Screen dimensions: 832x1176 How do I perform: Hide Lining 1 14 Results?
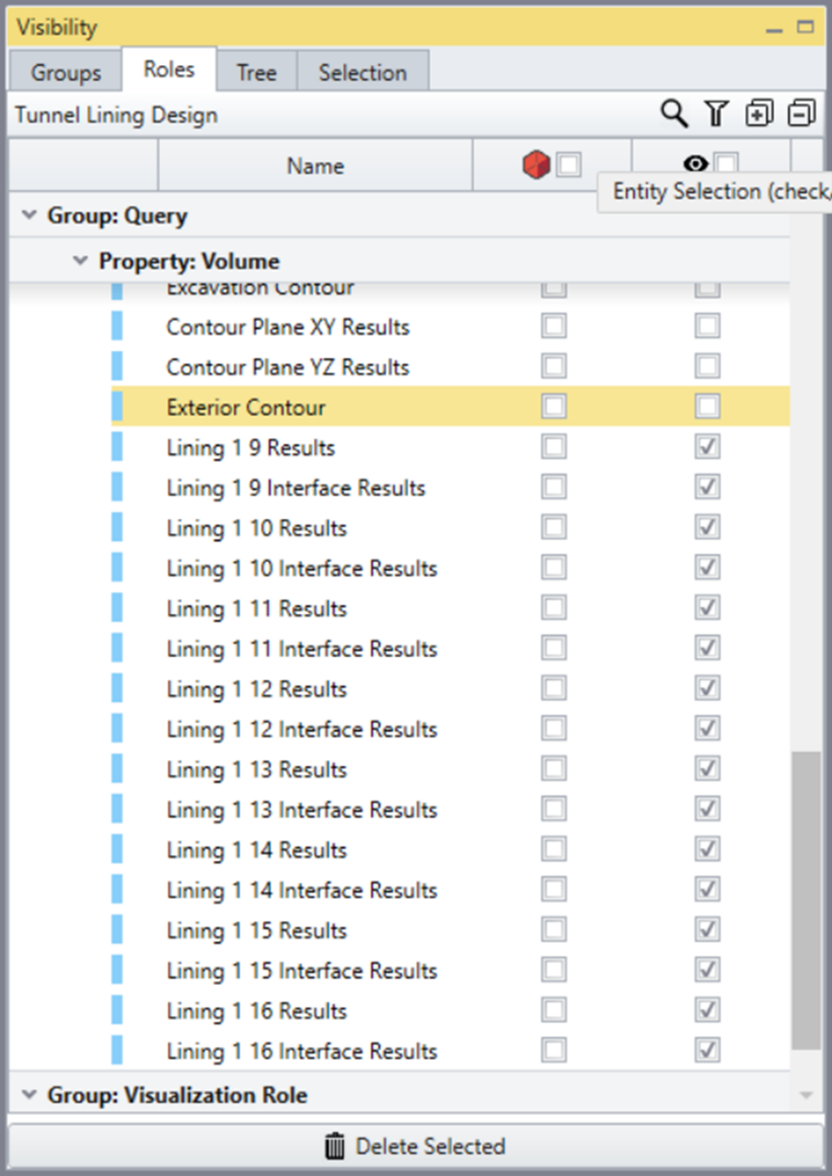[x=707, y=850]
